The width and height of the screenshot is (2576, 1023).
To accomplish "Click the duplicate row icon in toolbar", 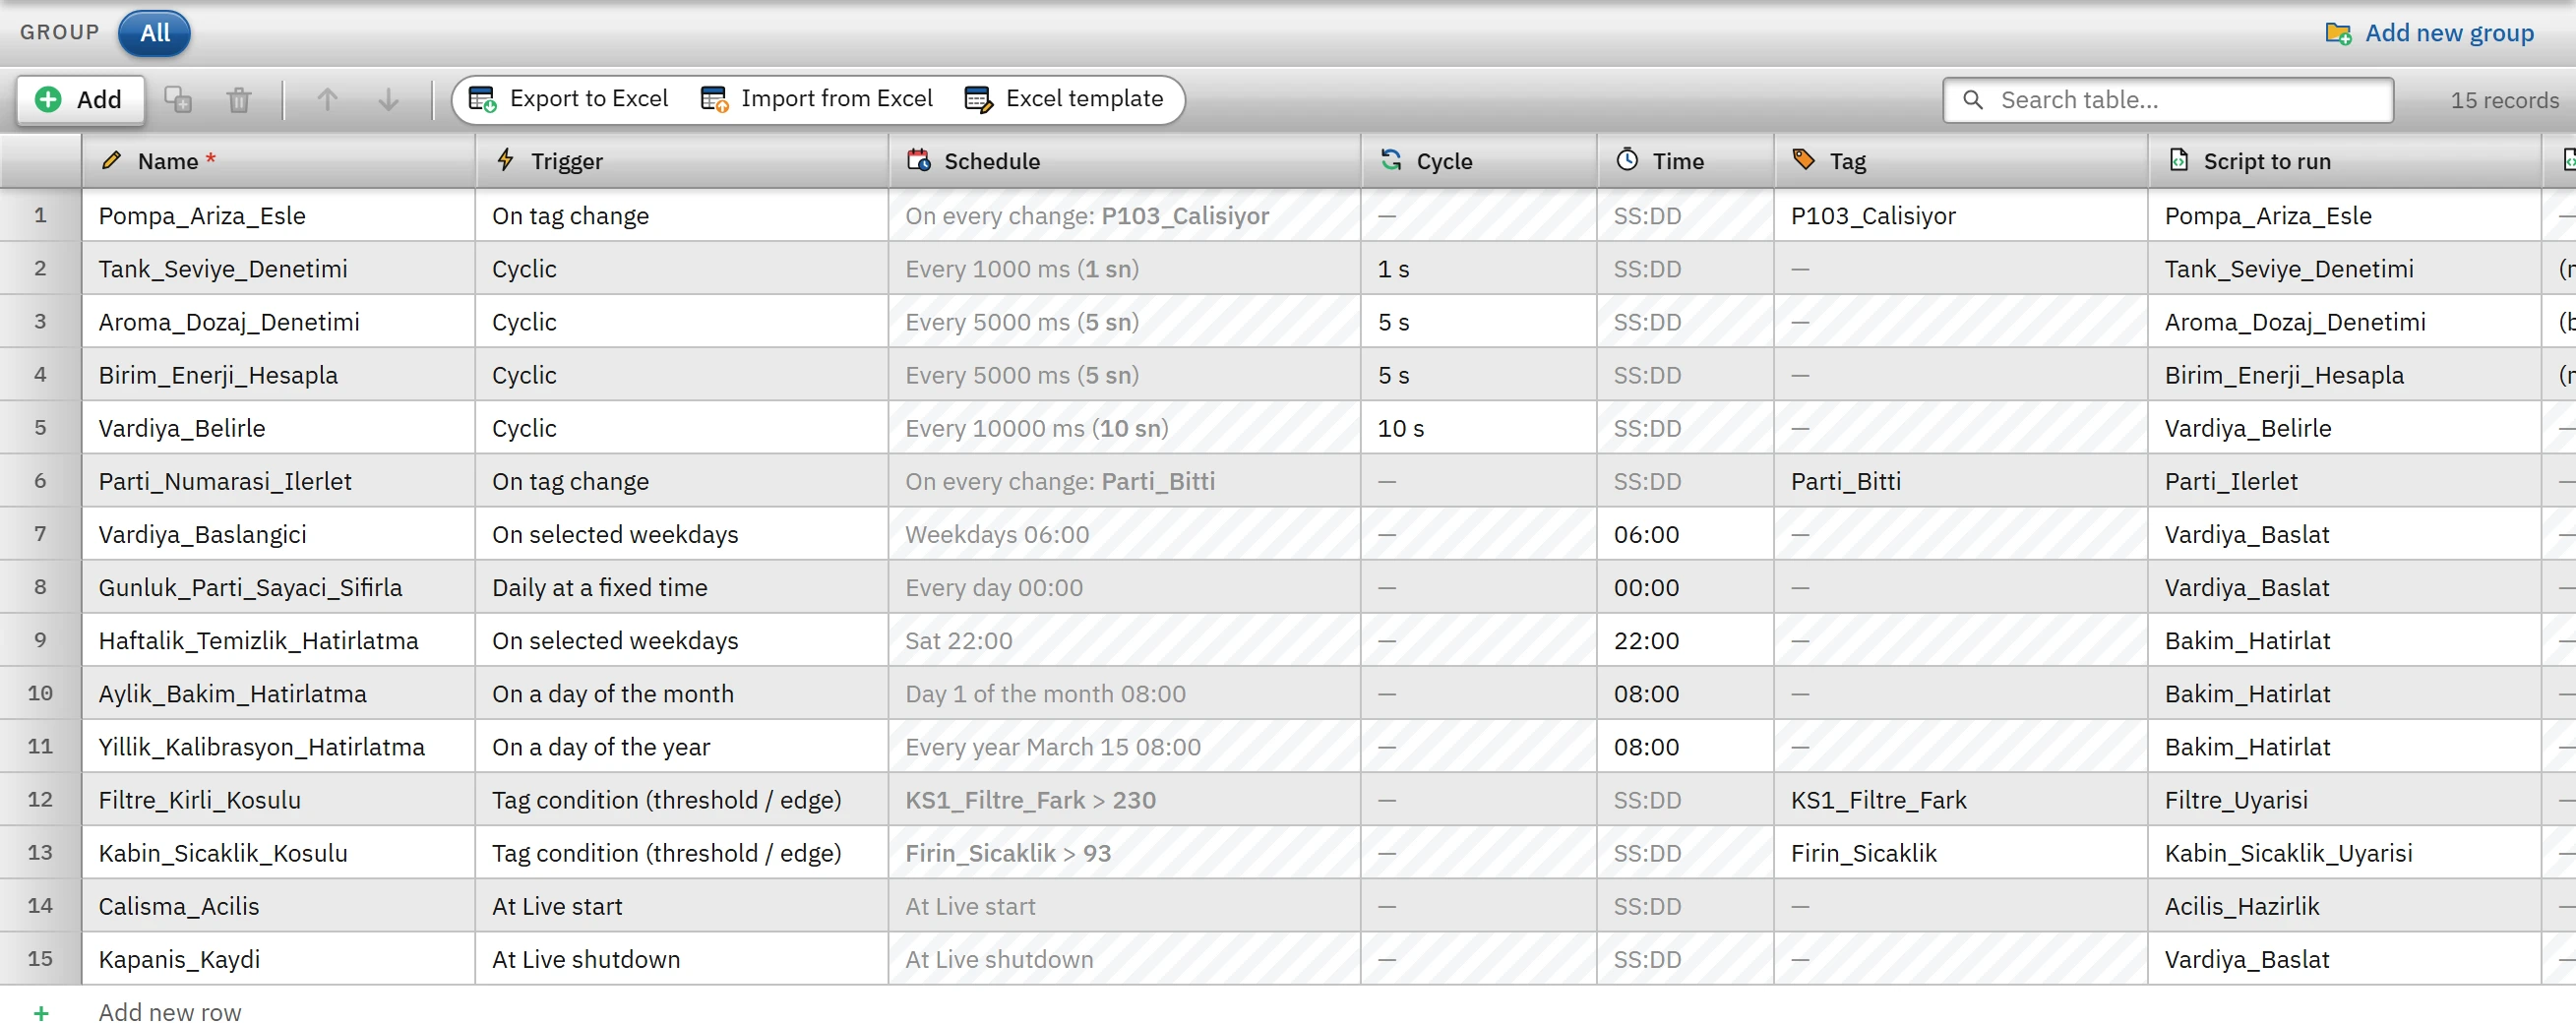I will (x=178, y=100).
